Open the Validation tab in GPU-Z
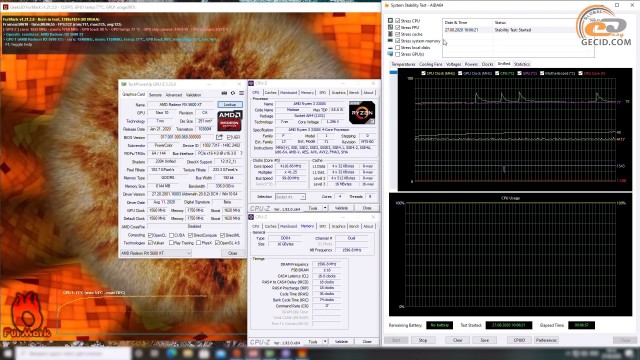Viewport: 640px width, 360px height. tap(193, 95)
